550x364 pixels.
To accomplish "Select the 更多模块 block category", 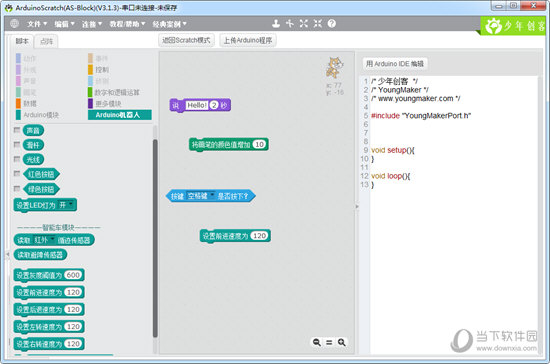I will pyautogui.click(x=105, y=104).
